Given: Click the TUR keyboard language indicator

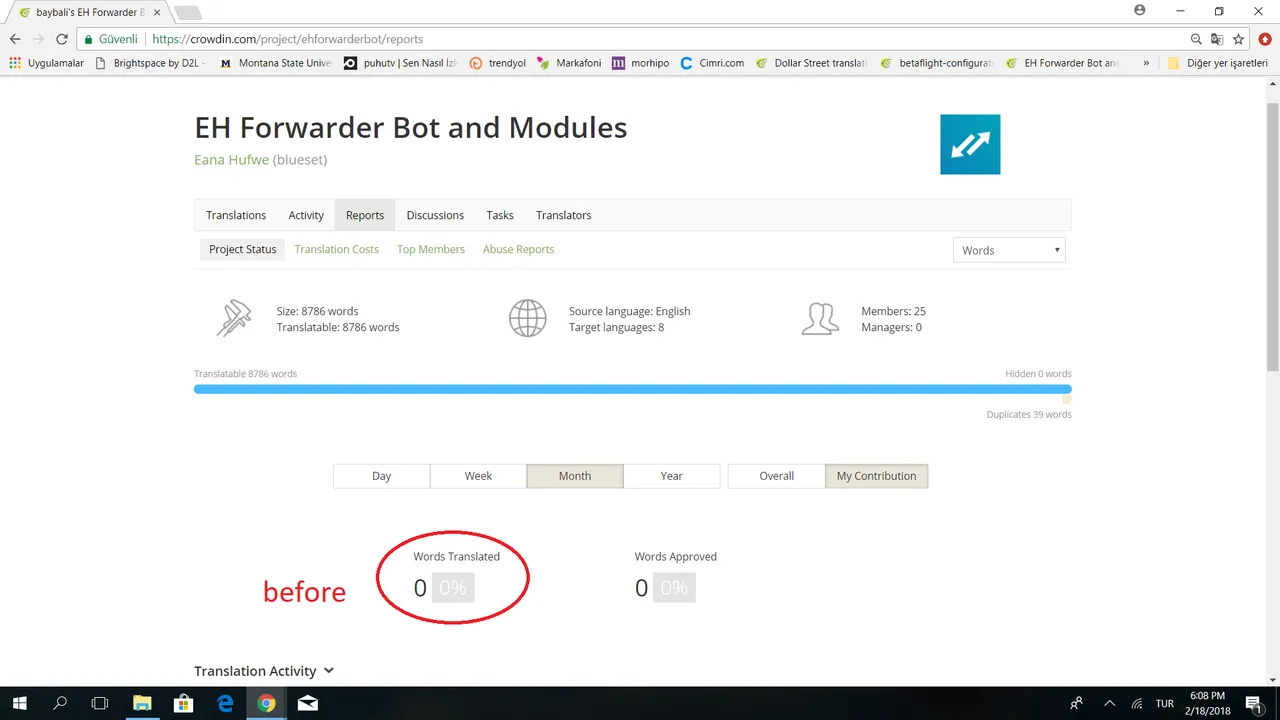Looking at the screenshot, I should click(x=1165, y=703).
